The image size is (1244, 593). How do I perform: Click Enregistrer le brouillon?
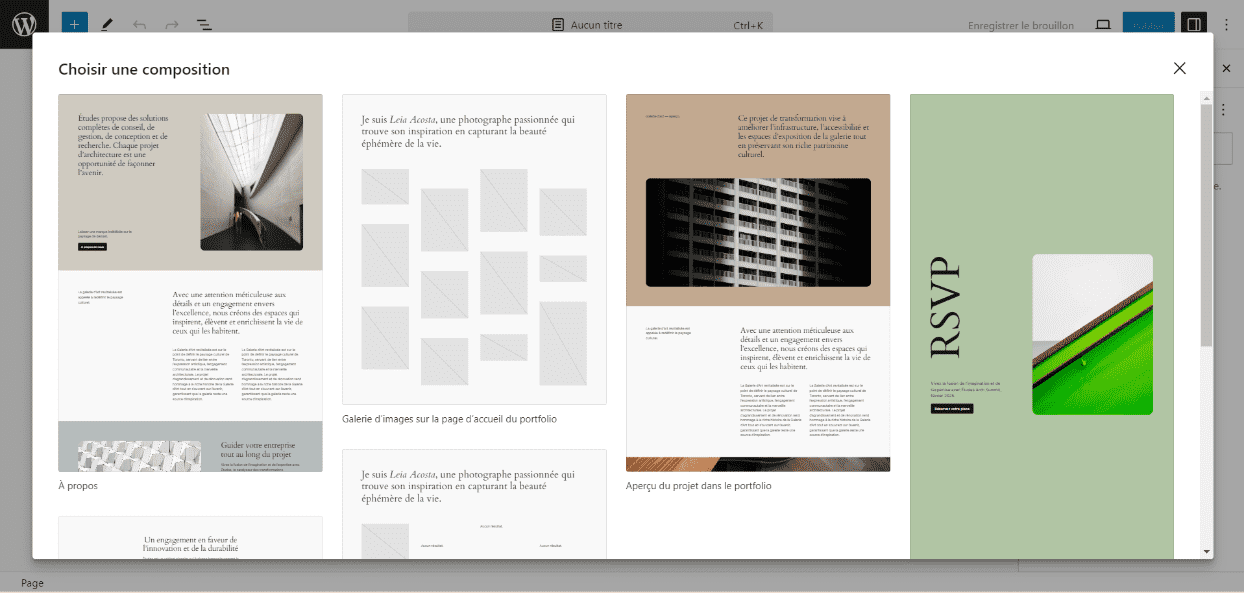(1020, 25)
